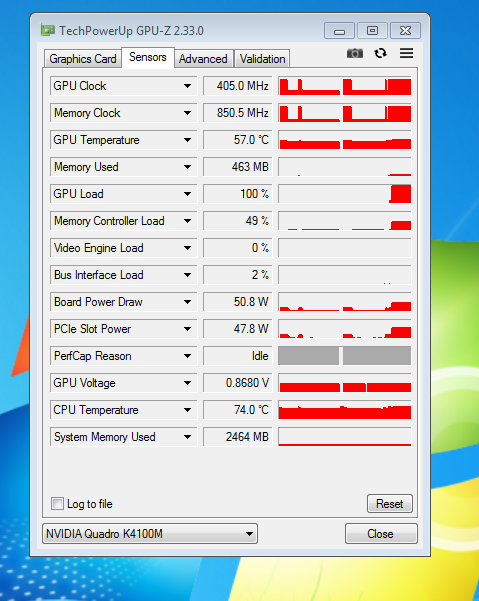Click the Board Power Draw graph
The height and width of the screenshot is (601, 479).
345,302
